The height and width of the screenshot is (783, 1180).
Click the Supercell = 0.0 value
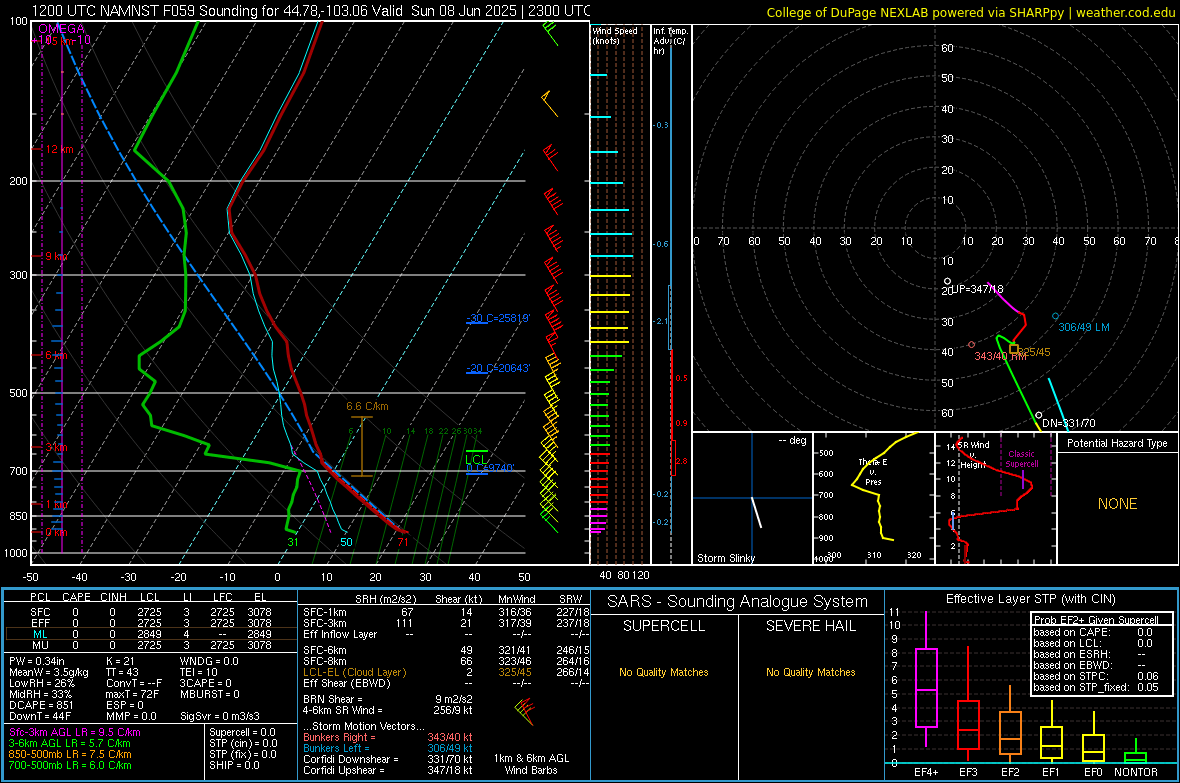tap(242, 732)
